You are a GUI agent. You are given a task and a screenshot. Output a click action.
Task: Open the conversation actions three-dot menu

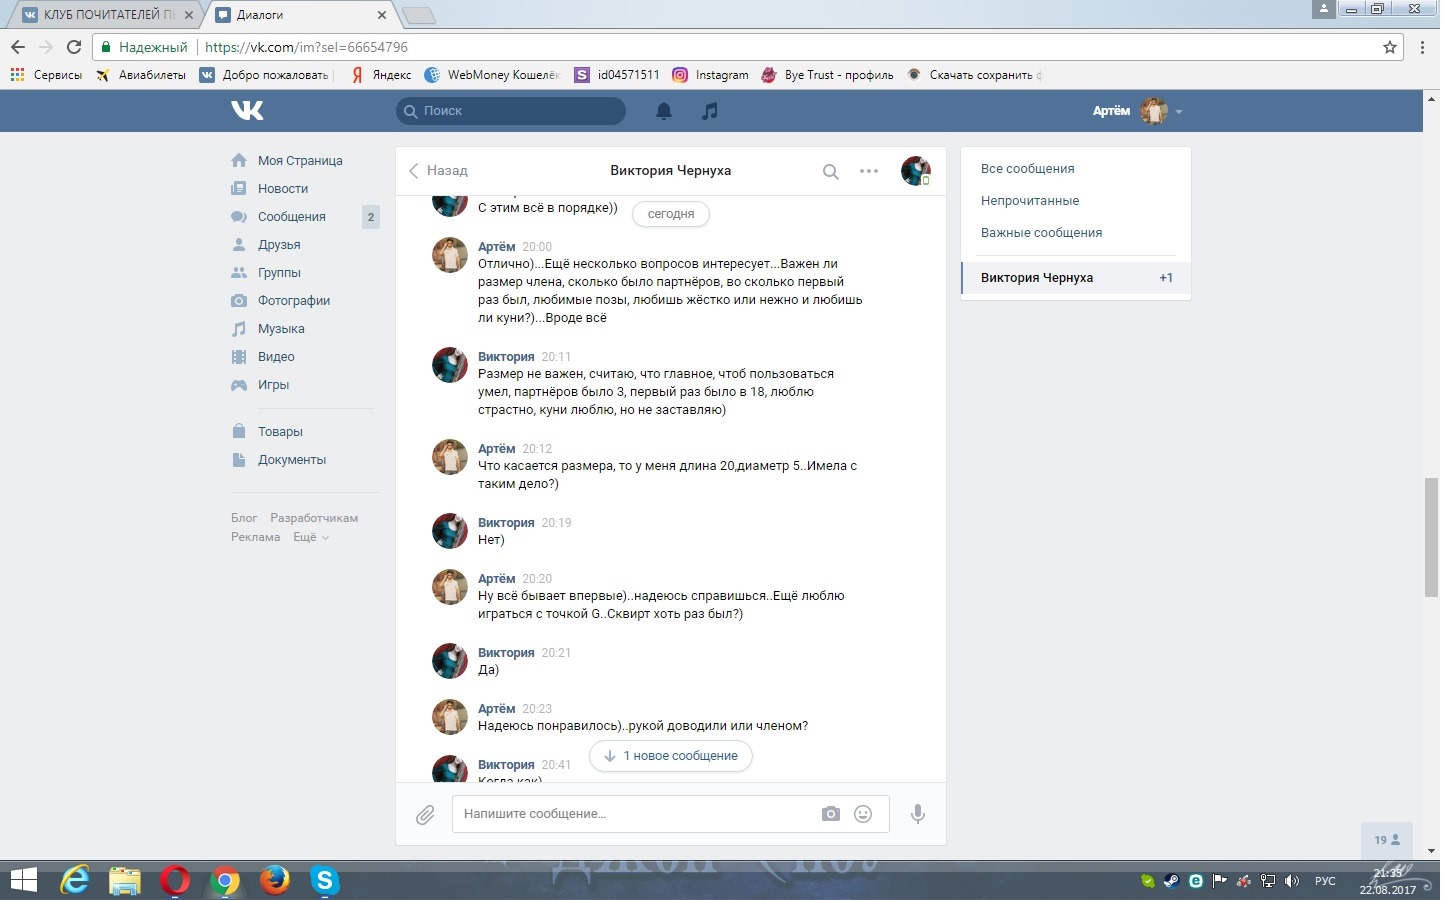click(x=869, y=171)
